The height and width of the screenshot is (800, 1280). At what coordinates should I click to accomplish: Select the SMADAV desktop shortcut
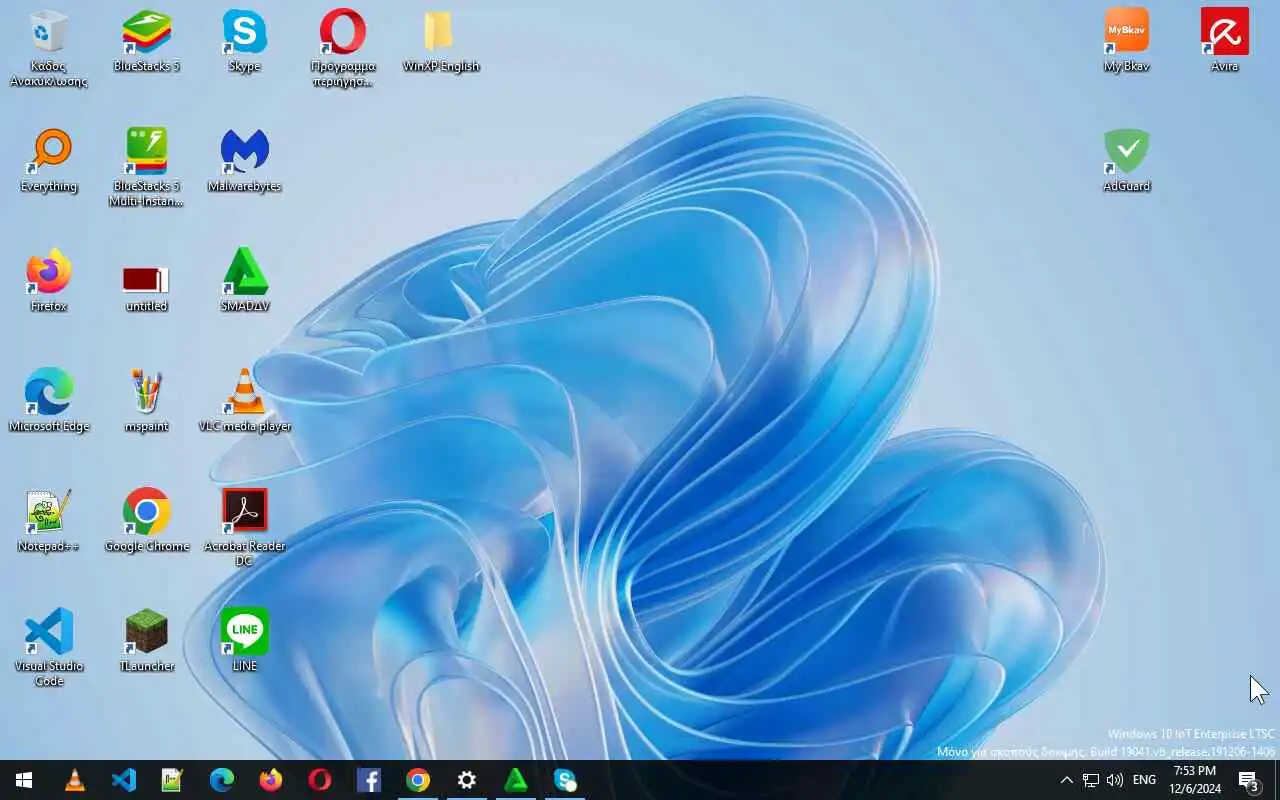[245, 280]
